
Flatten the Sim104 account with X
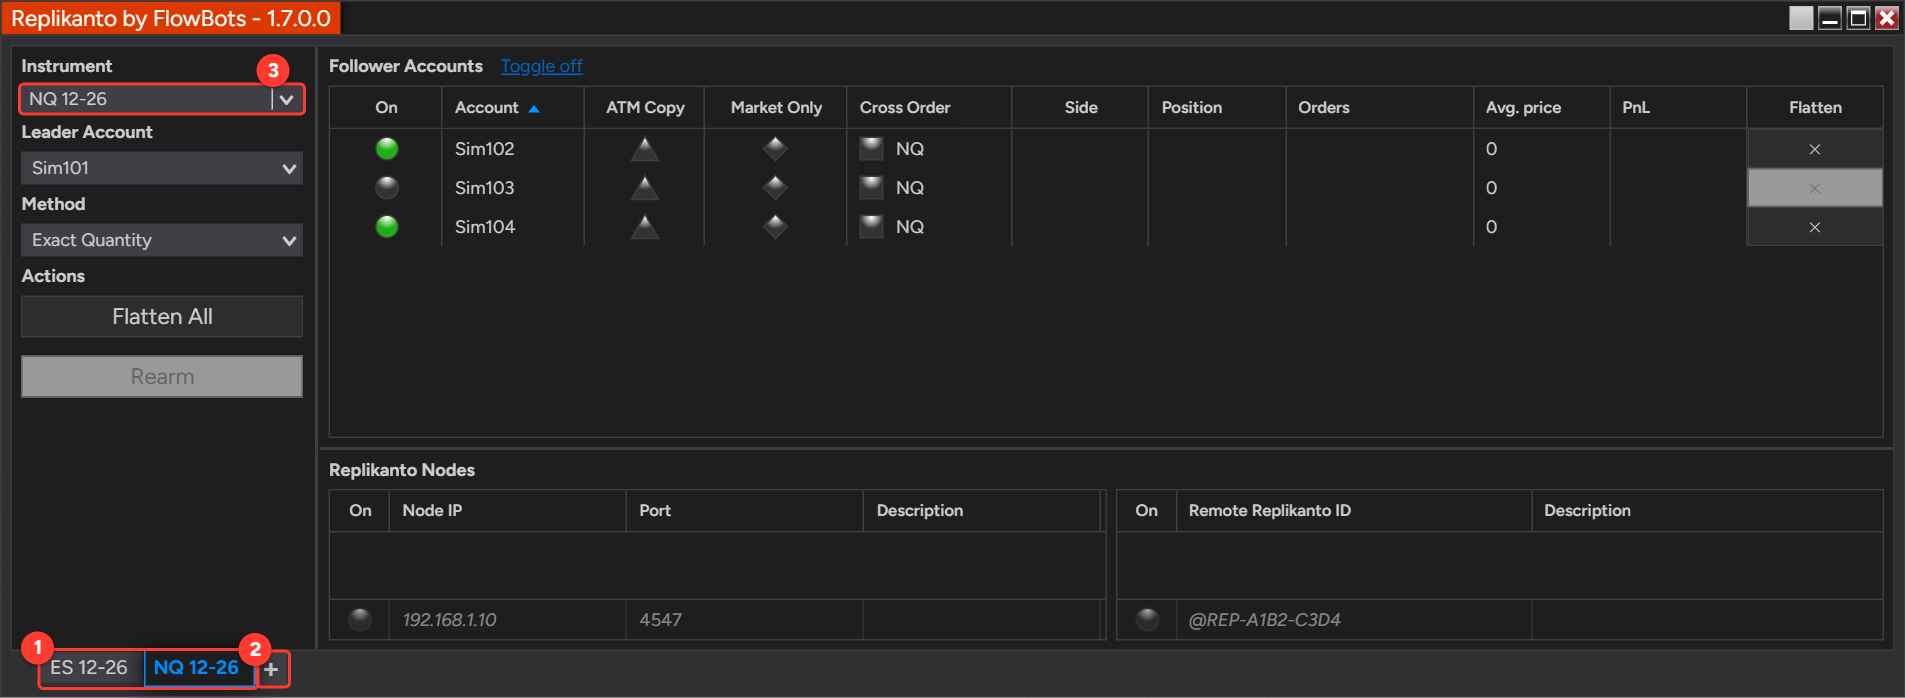(1814, 227)
